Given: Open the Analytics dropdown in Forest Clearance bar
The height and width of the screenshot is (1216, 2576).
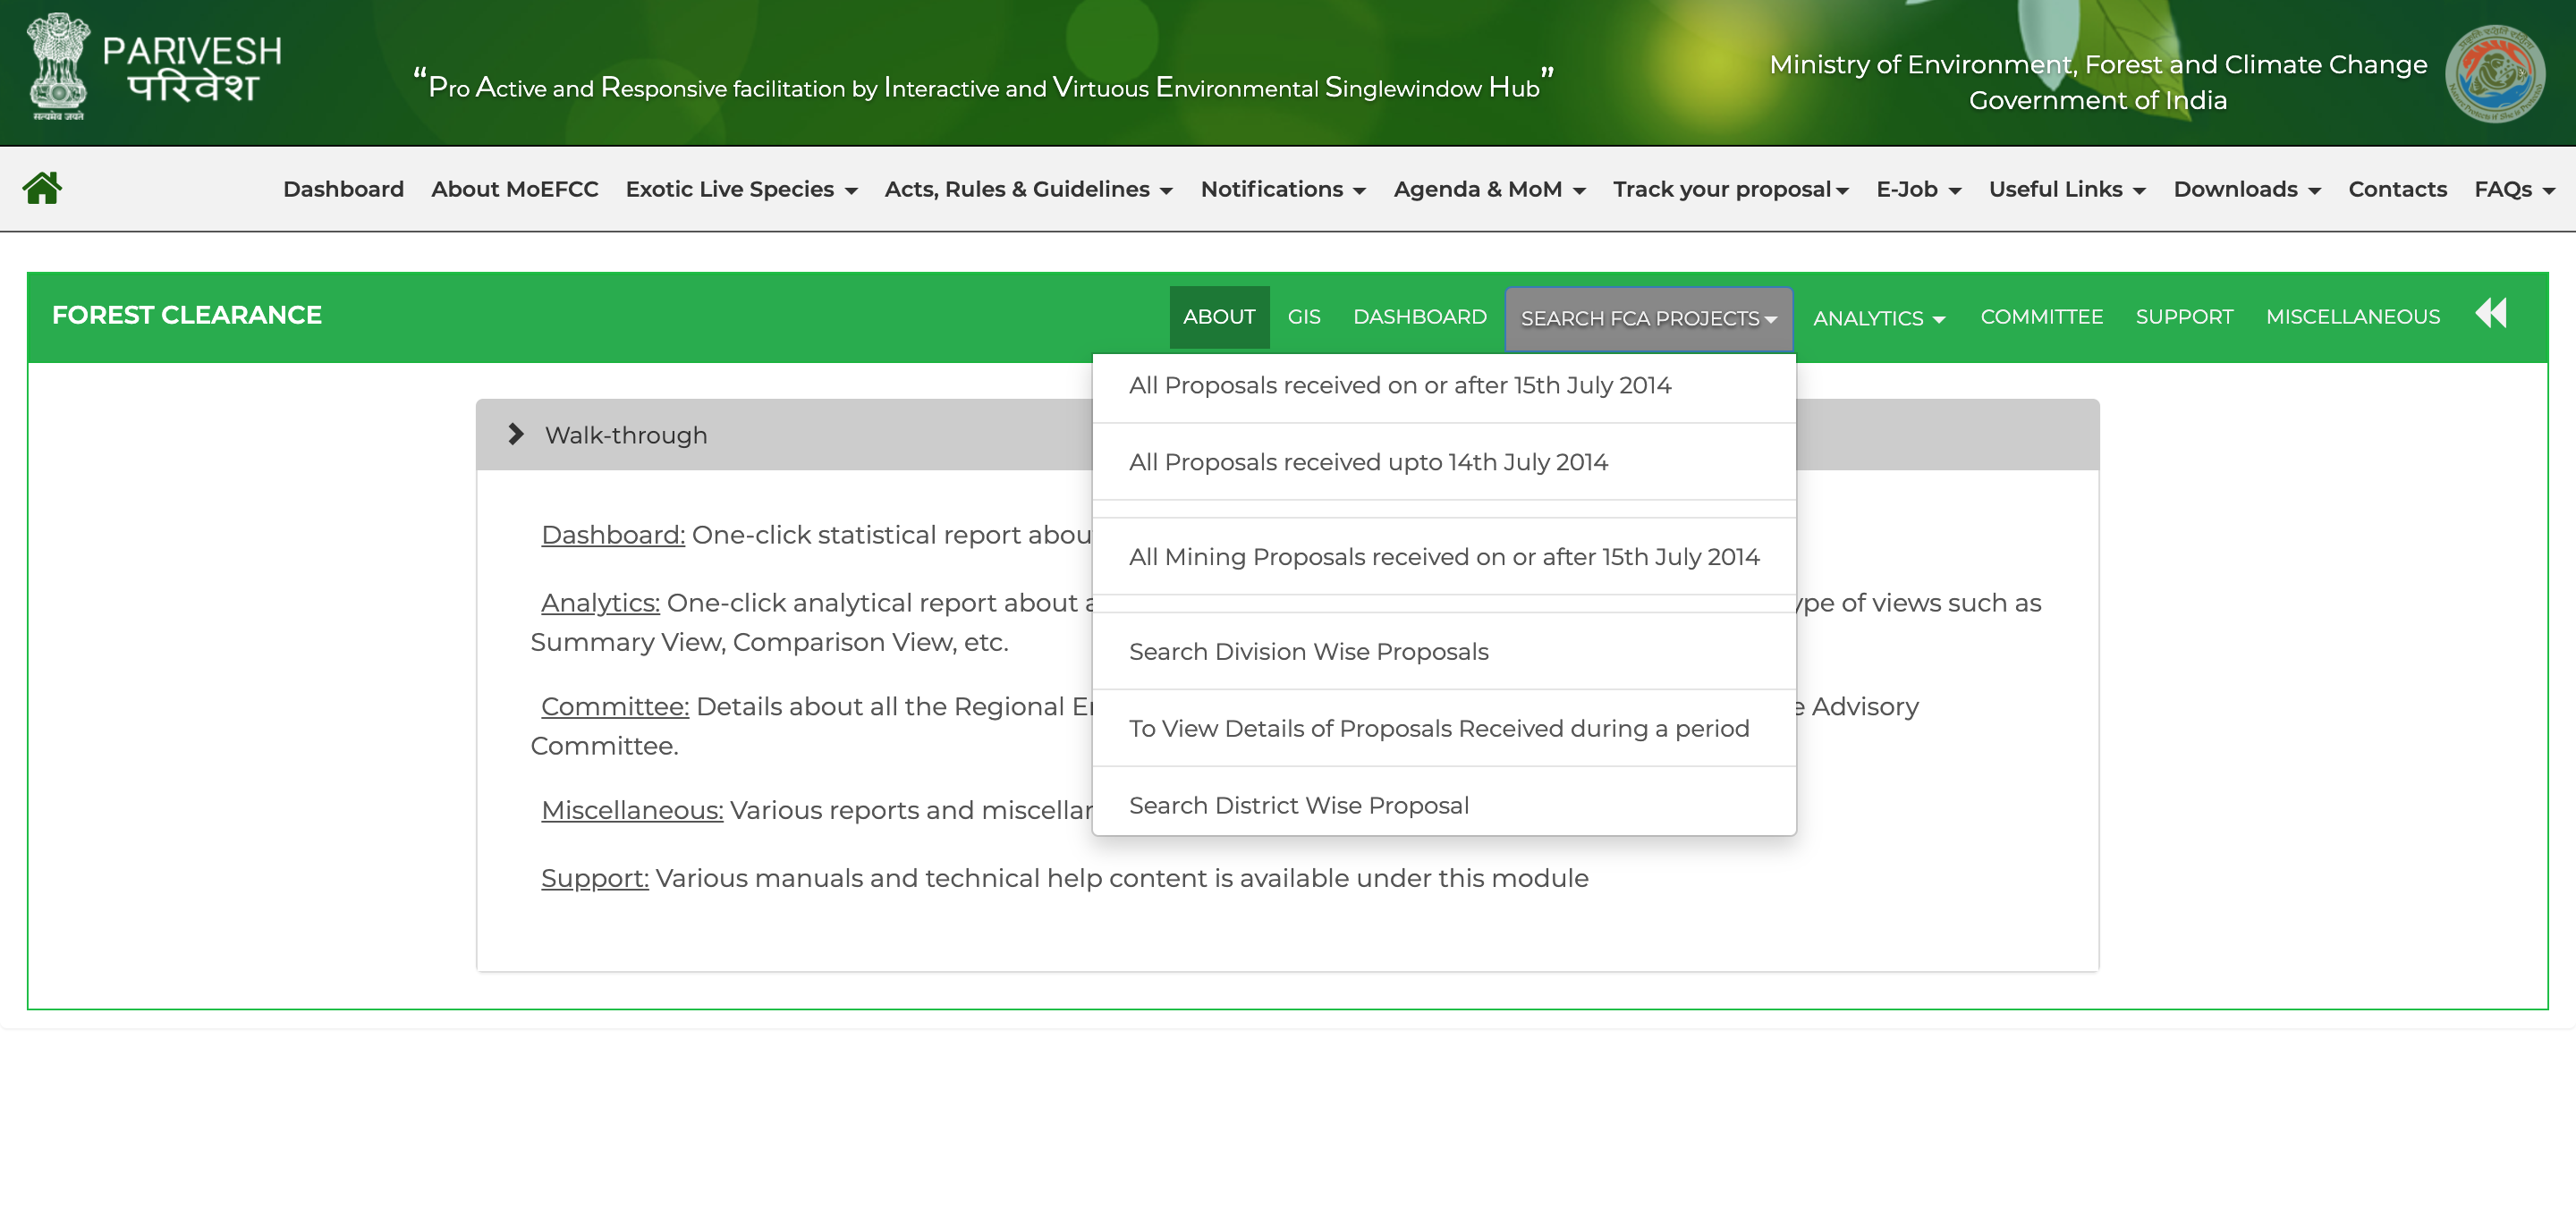Looking at the screenshot, I should (x=1878, y=318).
